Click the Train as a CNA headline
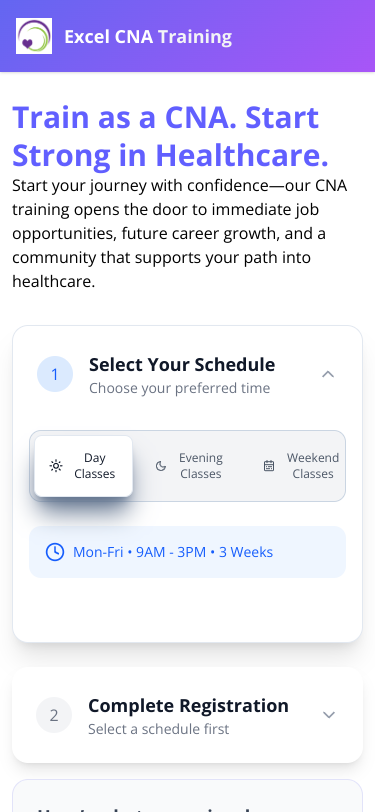Image resolution: width=375 pixels, height=812 pixels. [x=170, y=136]
